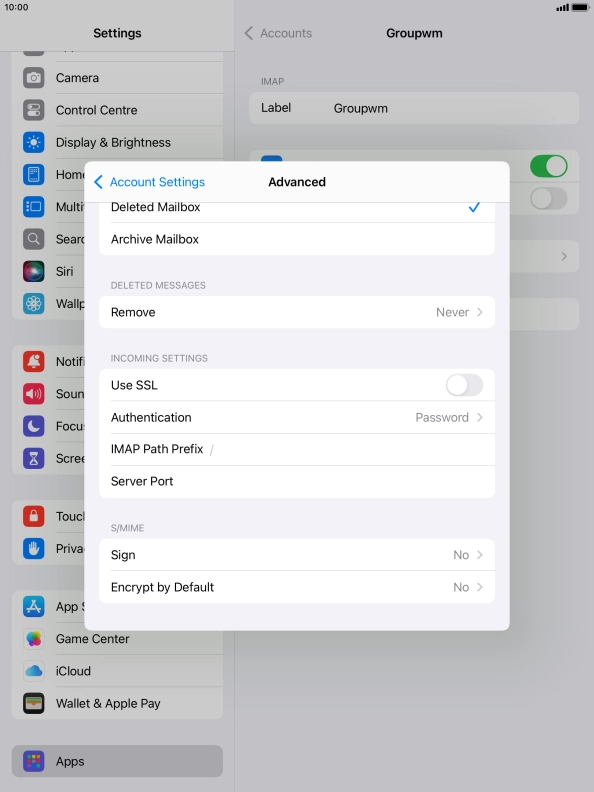Tap the Server Port field
The width and height of the screenshot is (594, 792).
click(x=297, y=482)
